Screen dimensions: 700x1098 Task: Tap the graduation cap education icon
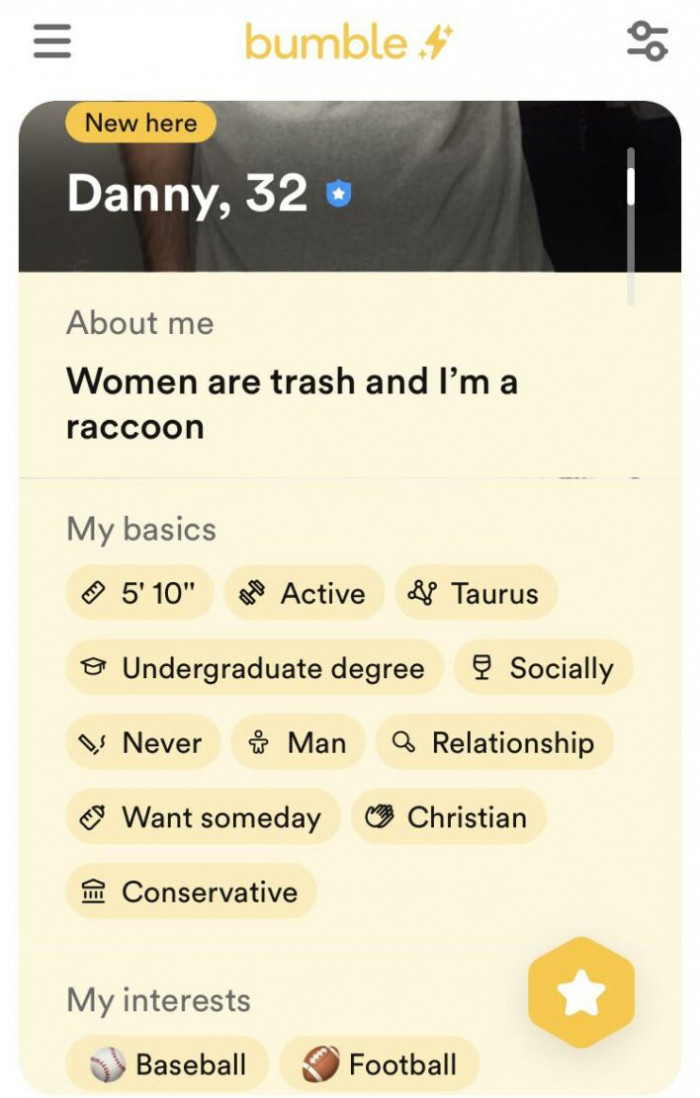[x=95, y=667]
